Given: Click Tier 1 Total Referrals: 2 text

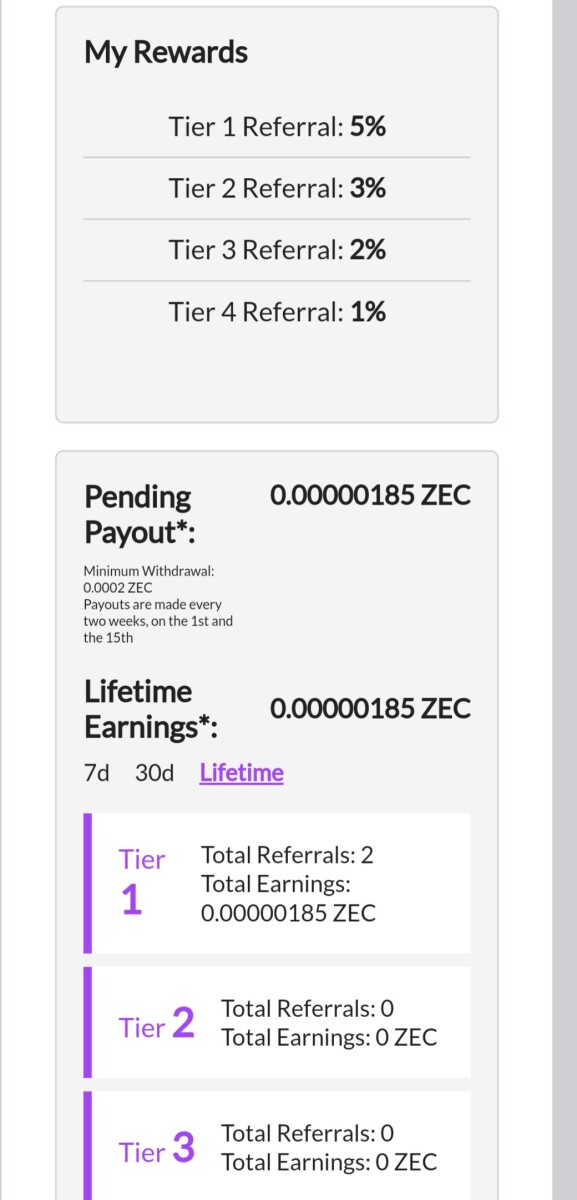Looking at the screenshot, I should pyautogui.click(x=287, y=855).
